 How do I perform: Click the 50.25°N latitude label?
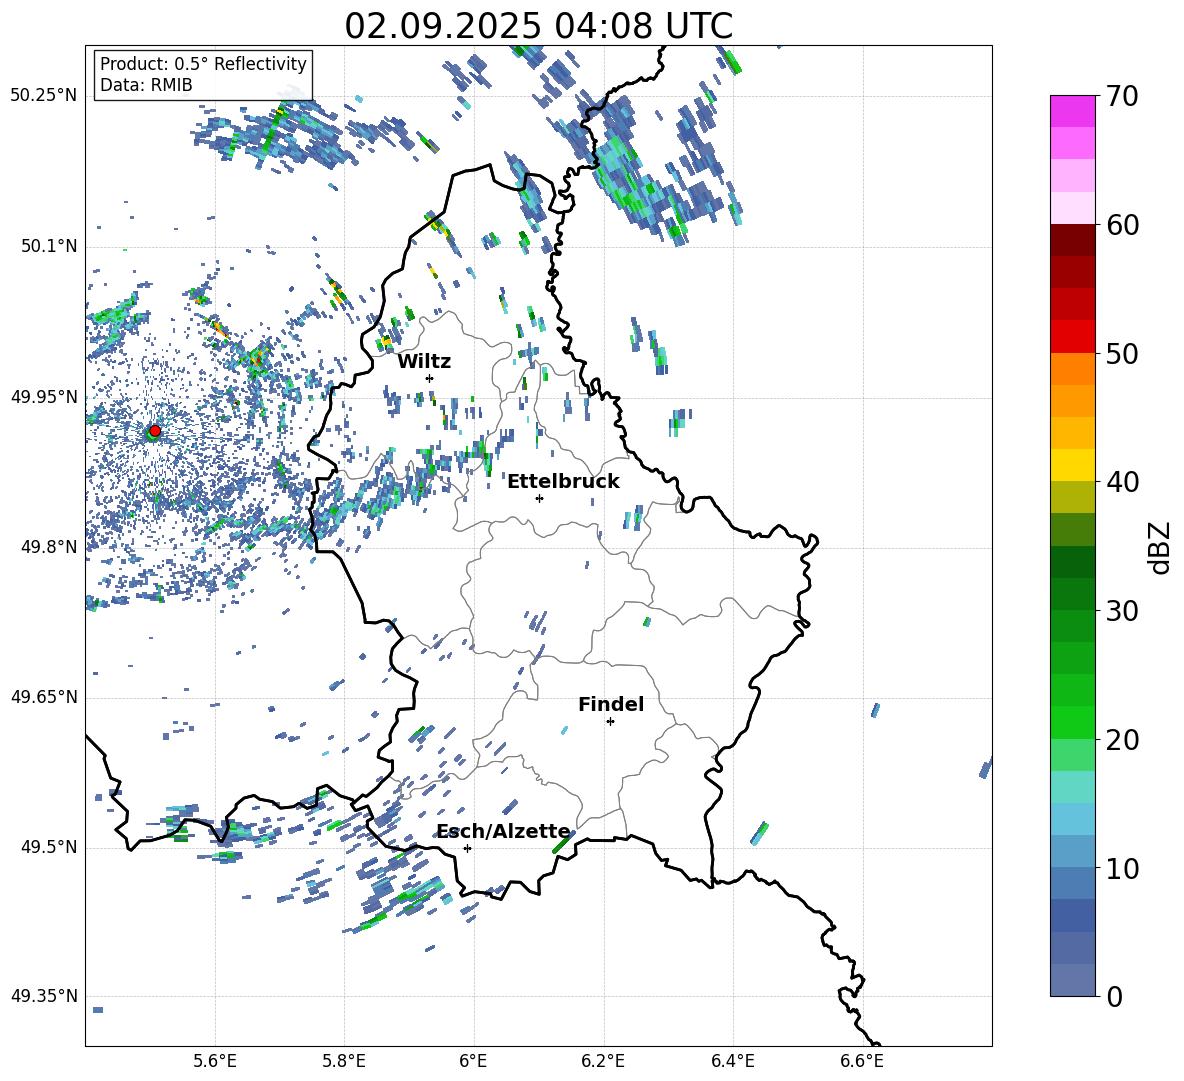tap(44, 96)
